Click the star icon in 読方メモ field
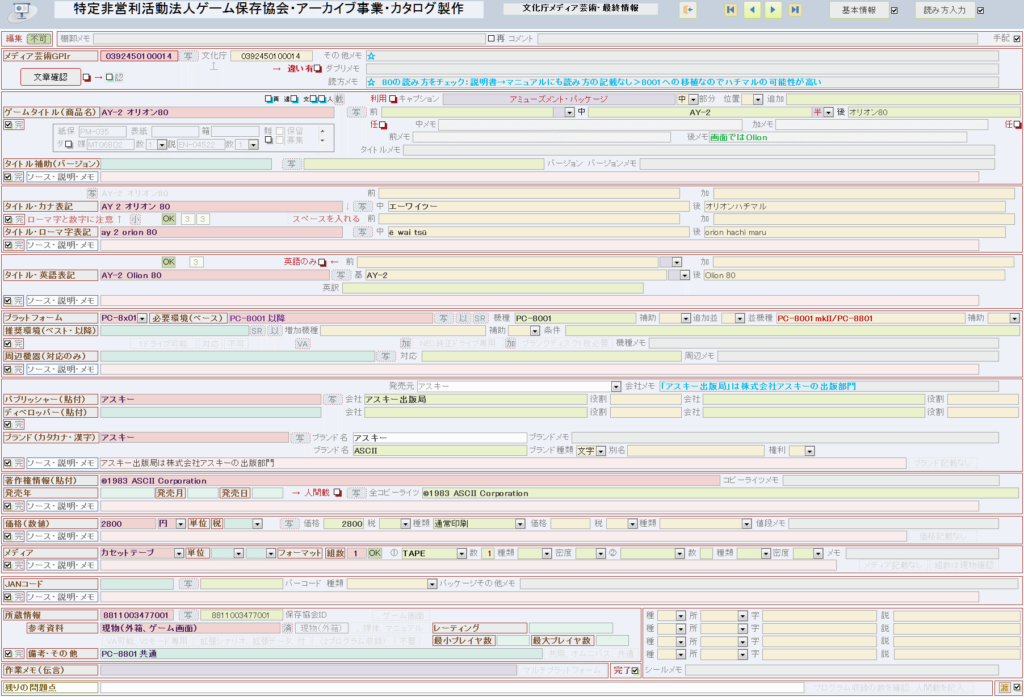The image size is (1024, 697). click(371, 82)
